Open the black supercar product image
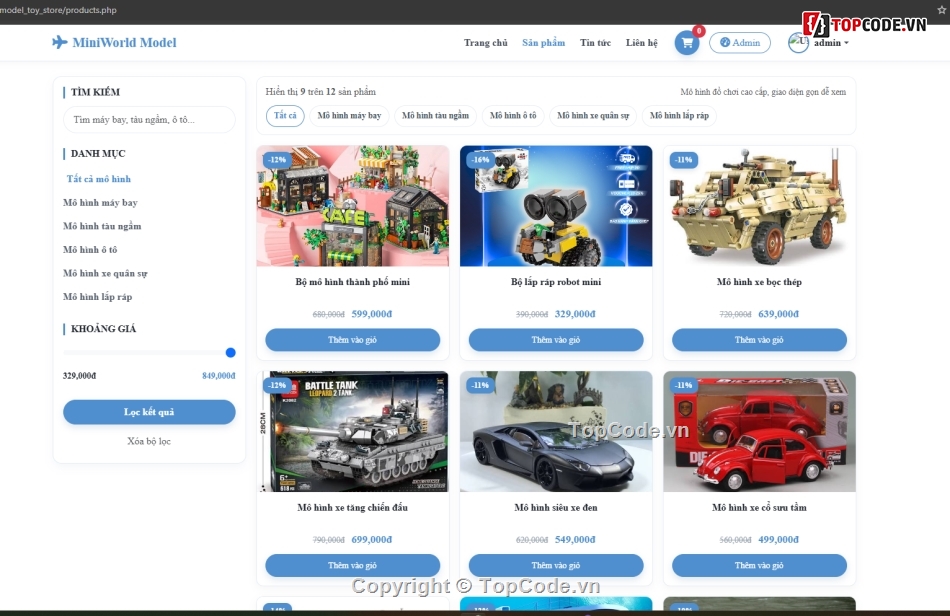Image resolution: width=950 pixels, height=616 pixels. [x=556, y=431]
